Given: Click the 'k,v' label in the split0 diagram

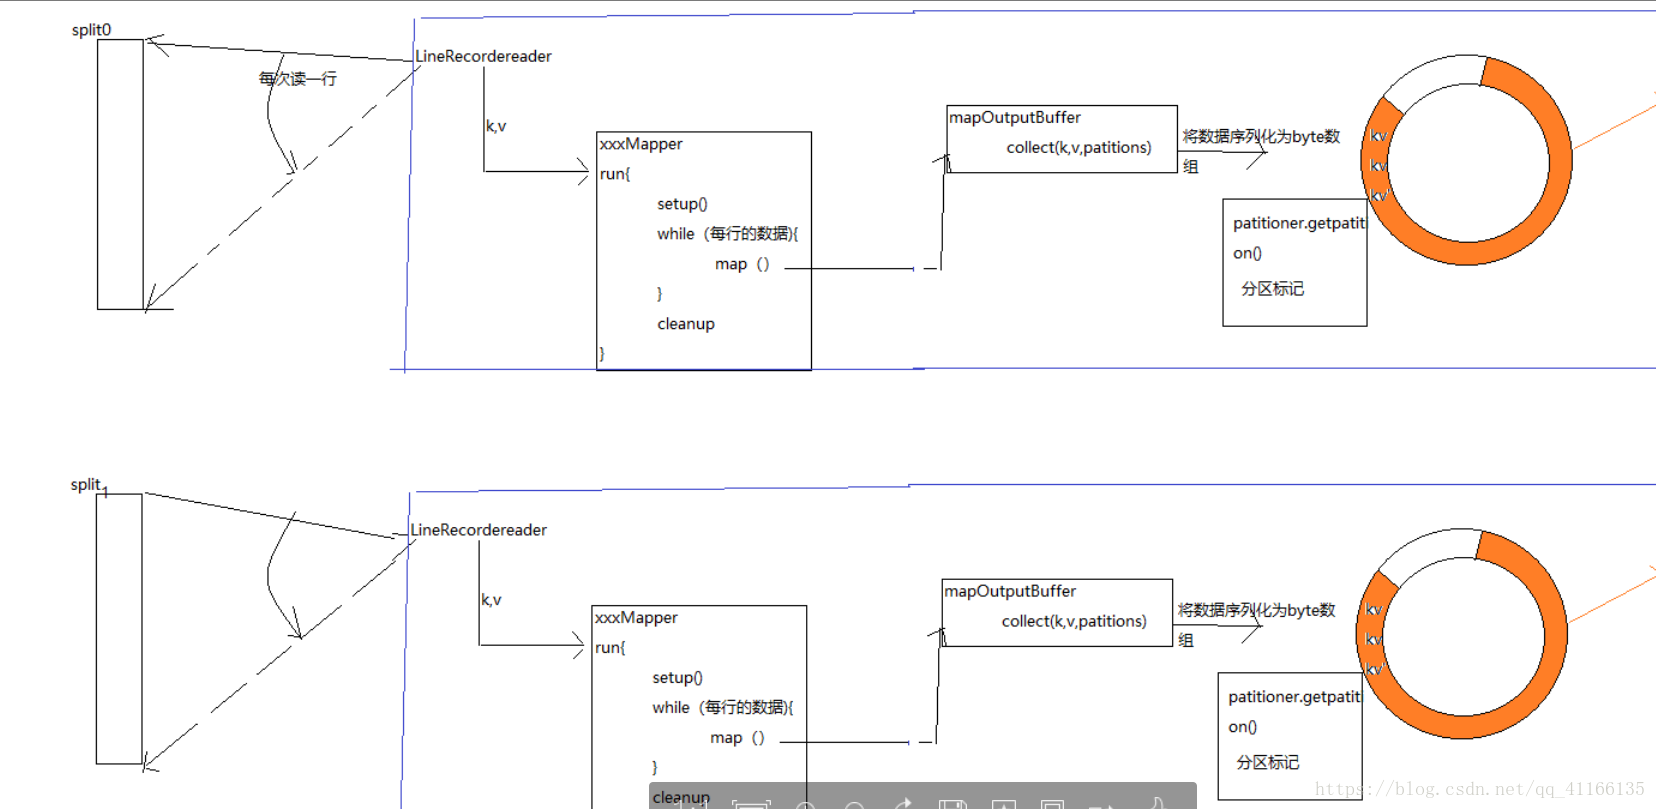Looking at the screenshot, I should tap(496, 126).
